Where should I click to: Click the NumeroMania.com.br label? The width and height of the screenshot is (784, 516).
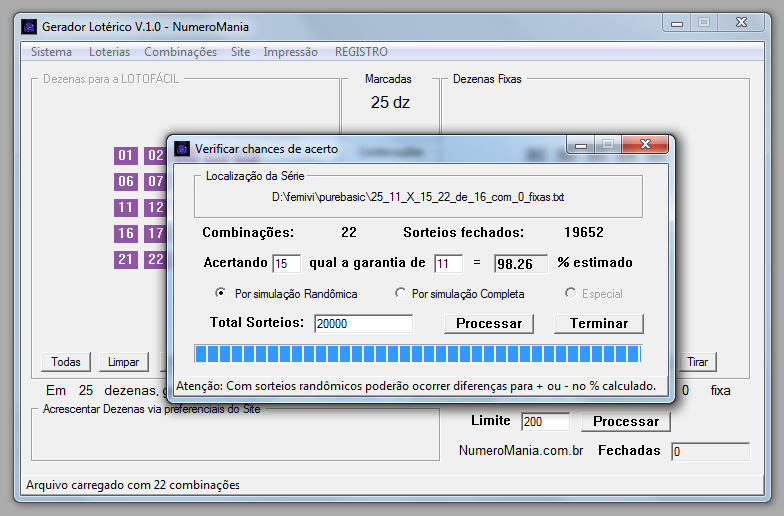pos(521,450)
